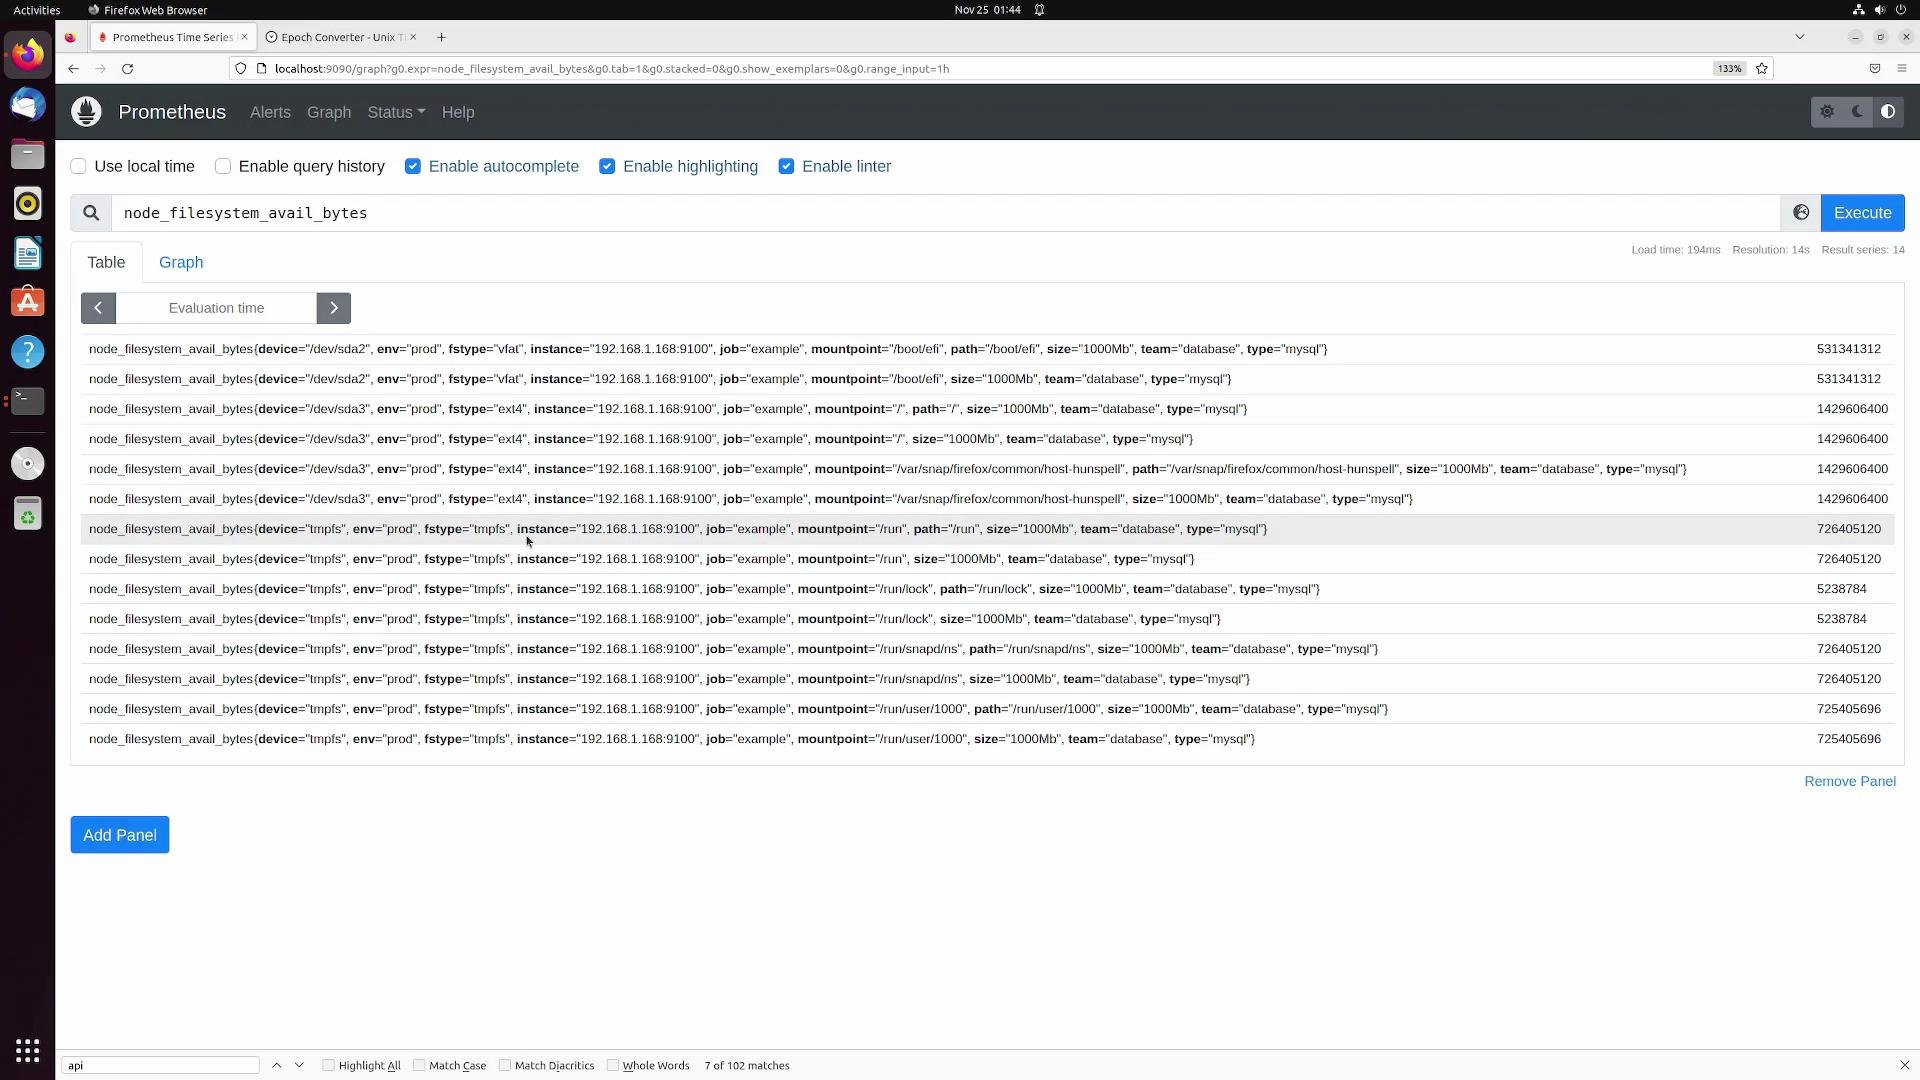
Task: Disable autocomplete checkbox
Action: coord(413,167)
